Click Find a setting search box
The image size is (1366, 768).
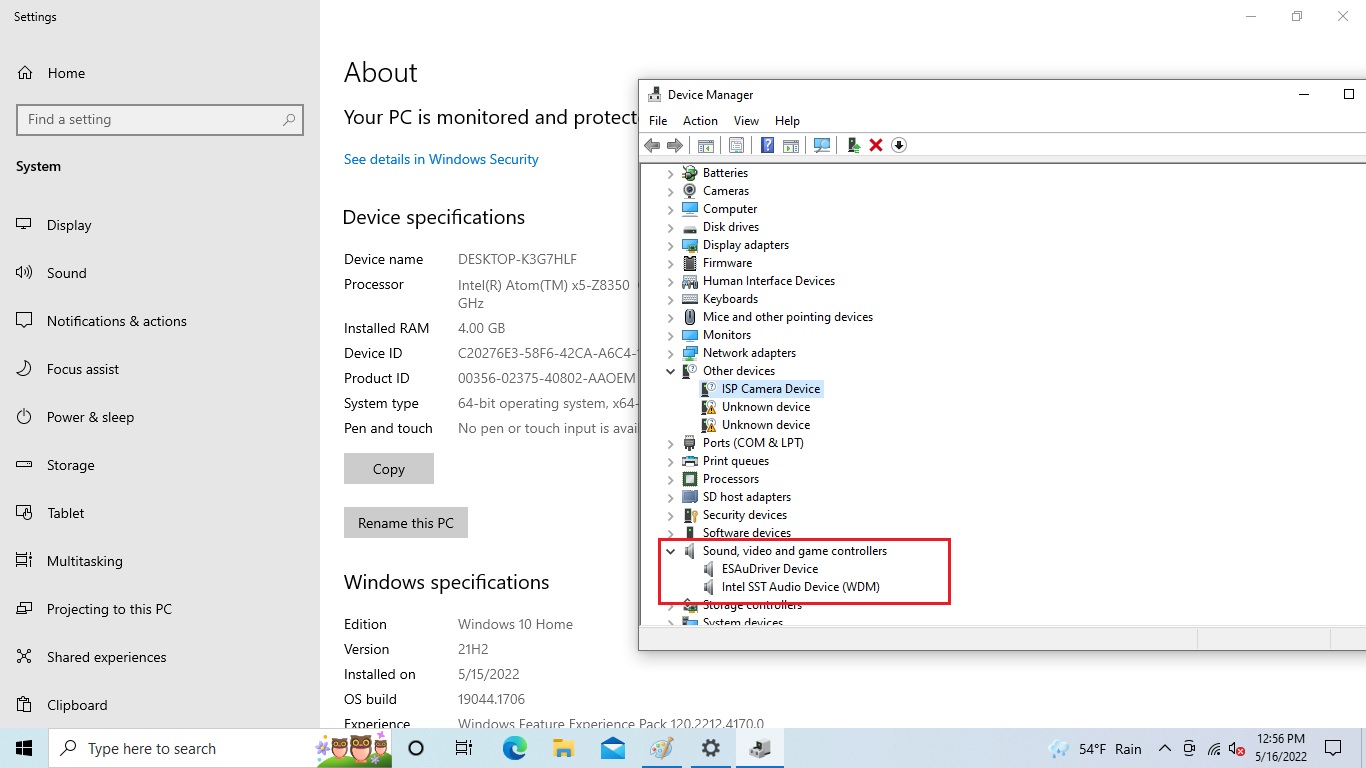click(x=160, y=119)
